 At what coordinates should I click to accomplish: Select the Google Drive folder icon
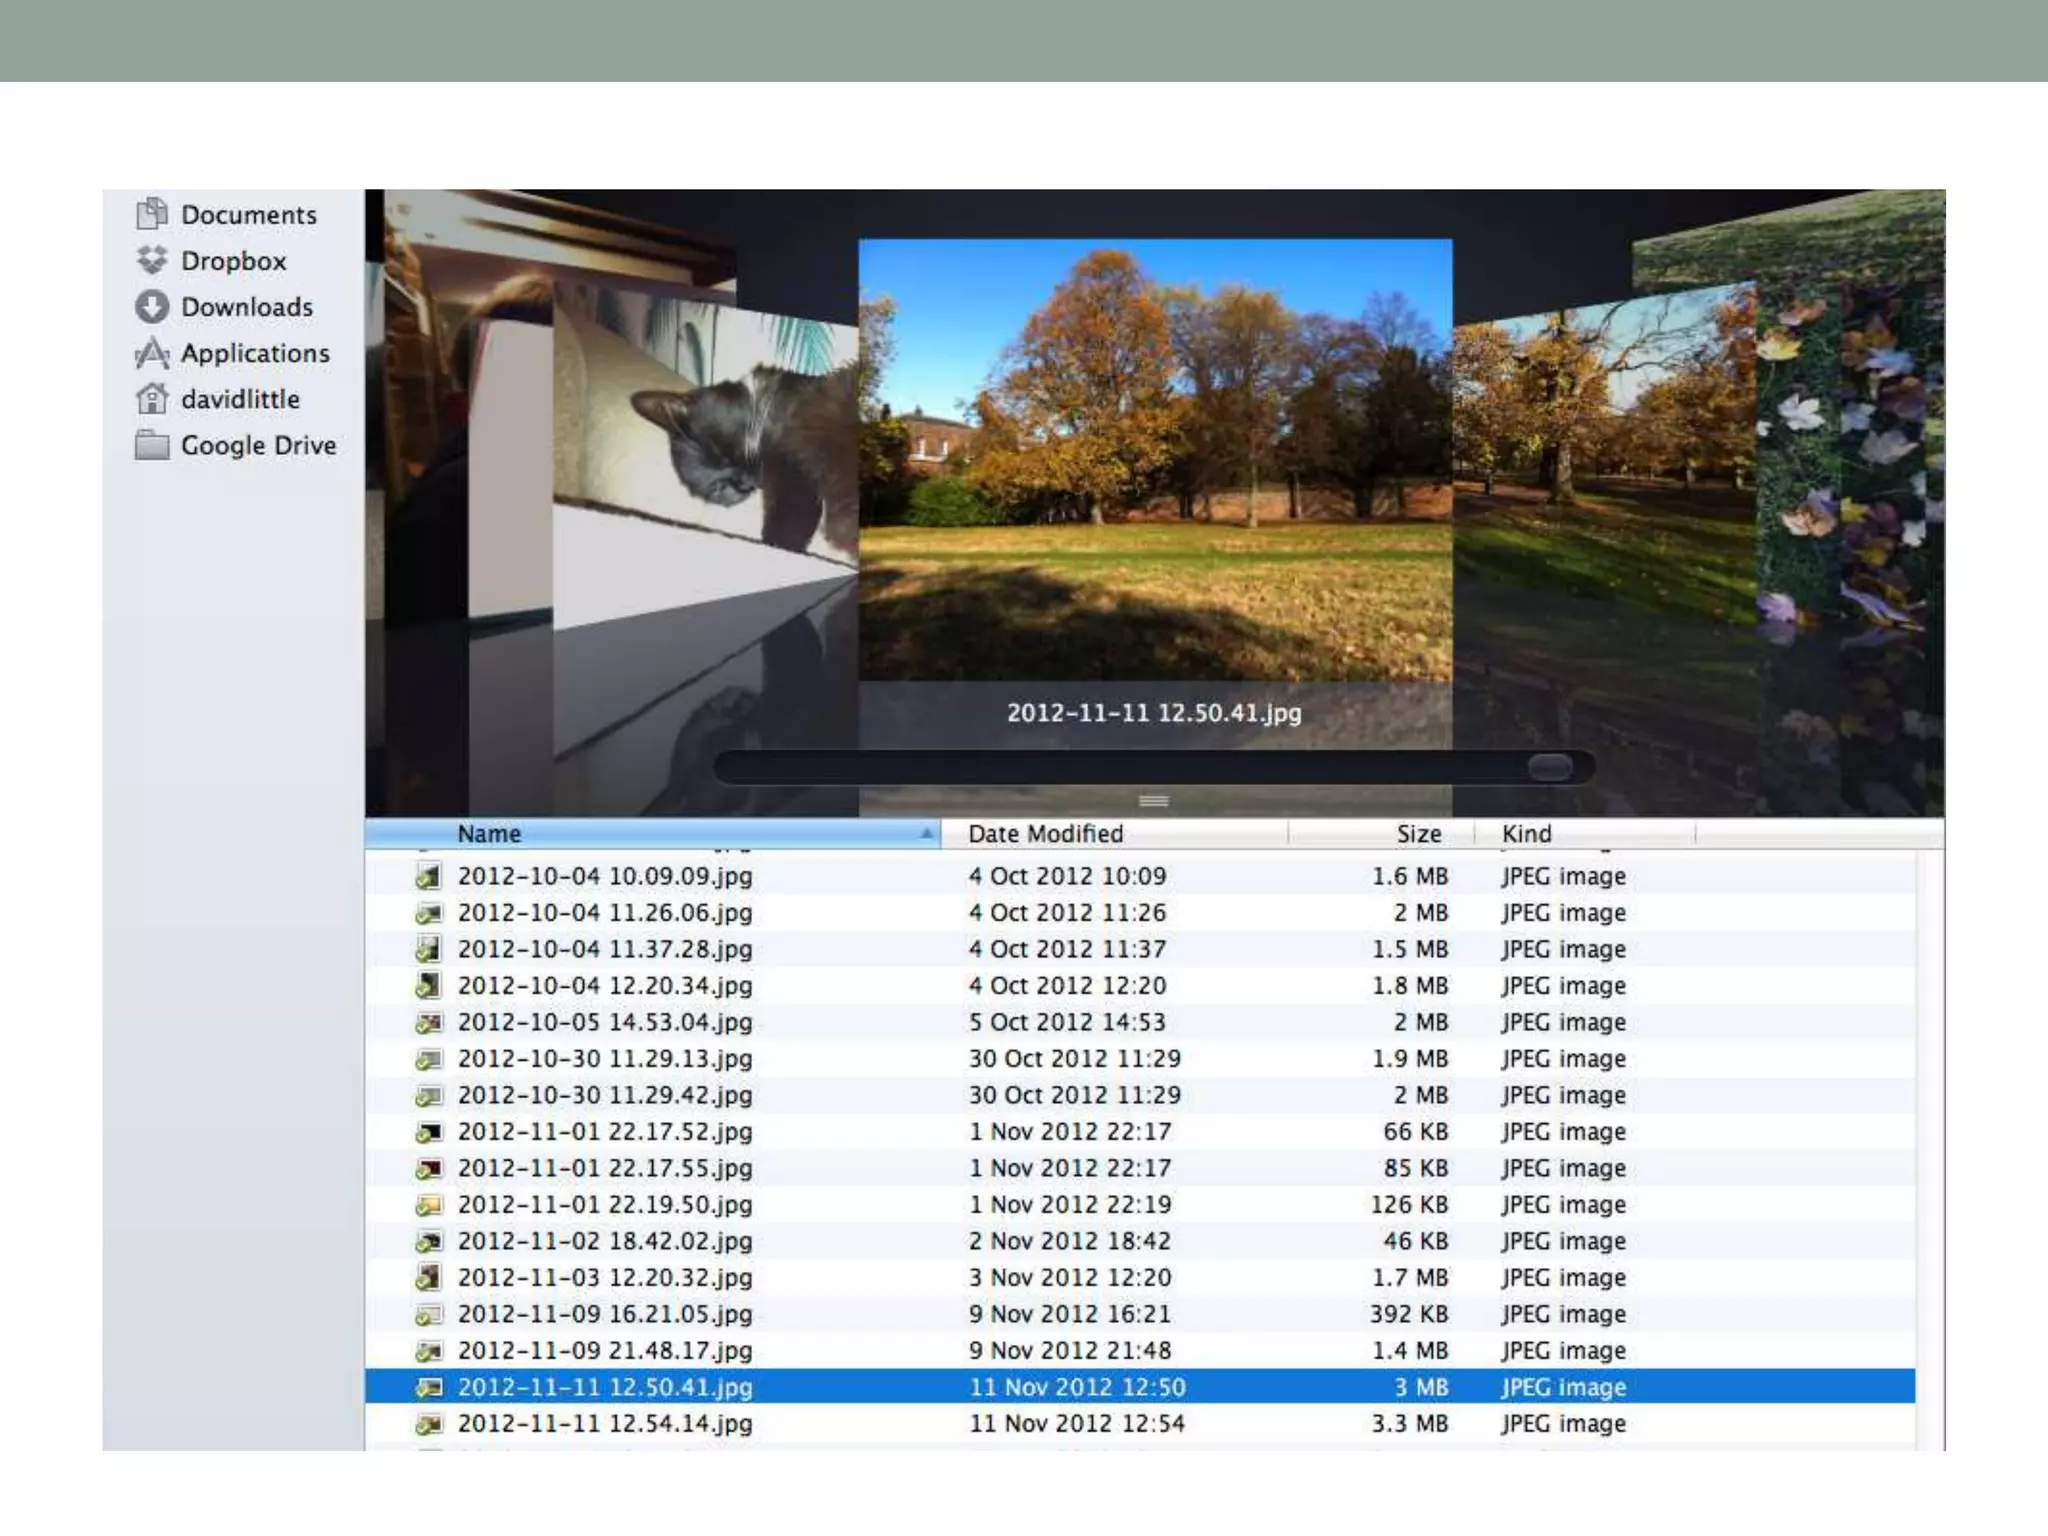pos(152,445)
